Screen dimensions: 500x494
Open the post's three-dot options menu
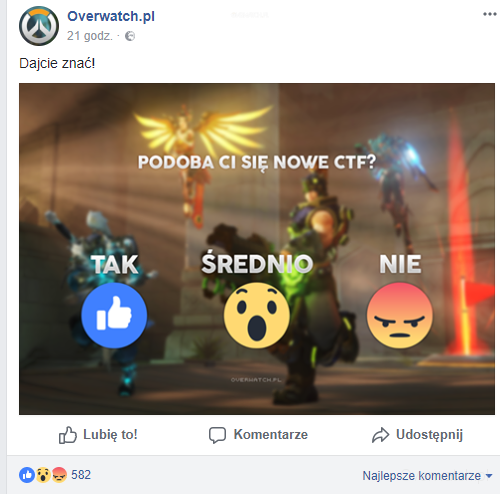pos(490,14)
